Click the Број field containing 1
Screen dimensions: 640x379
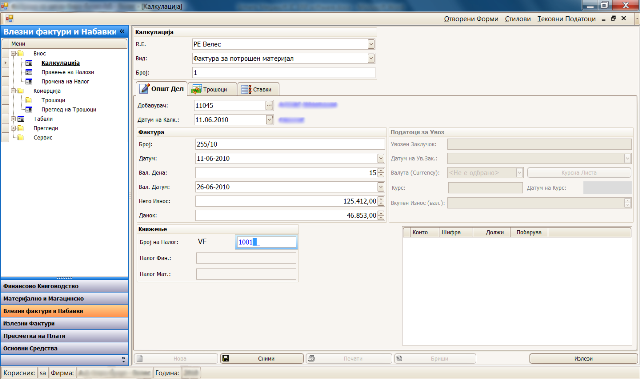point(283,73)
